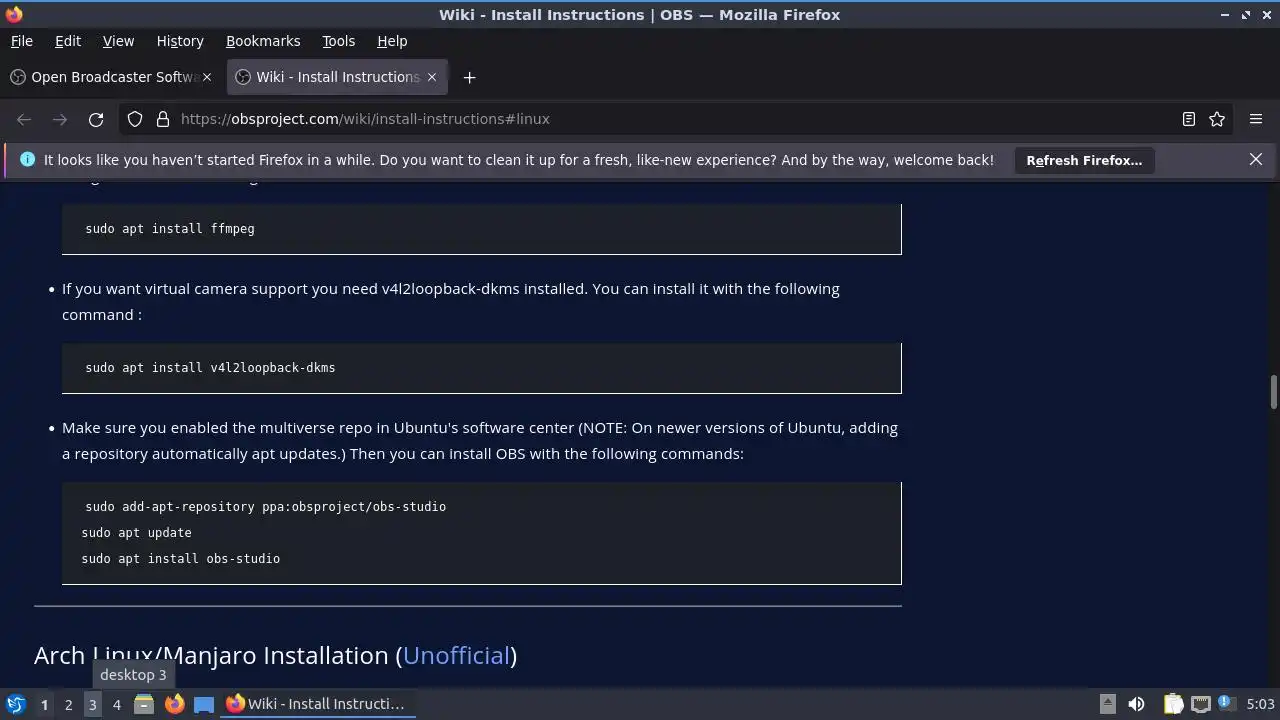
Task: Click the Refresh Firefox… button
Action: tap(1084, 160)
